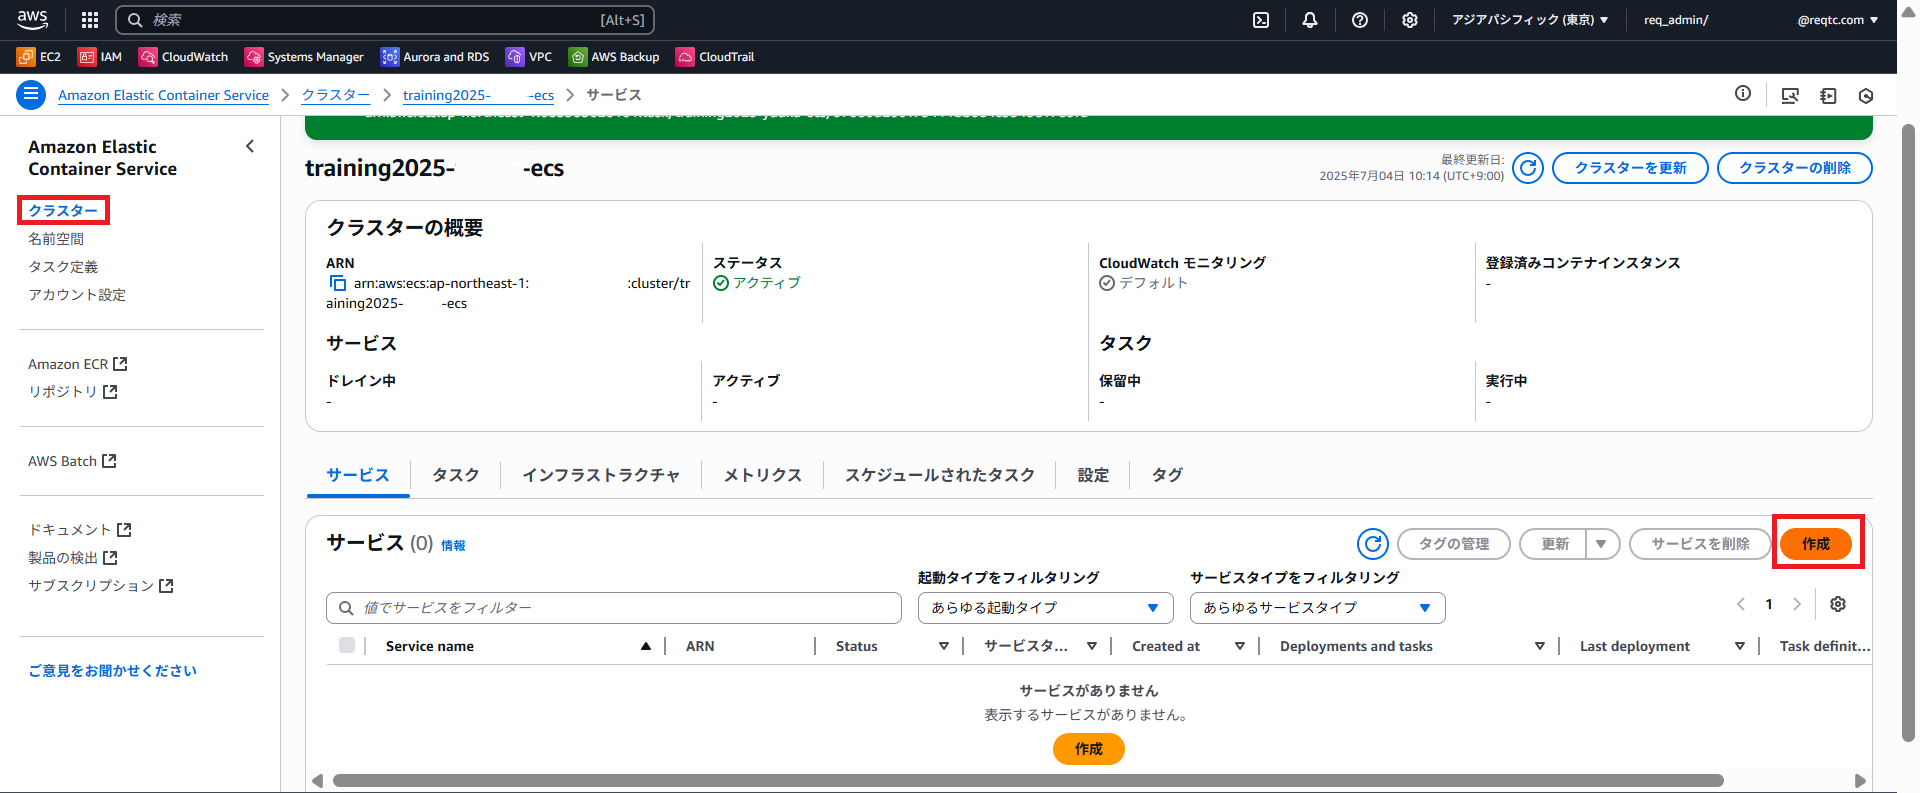Open the services grid menu
1920x793 pixels.
coord(90,19)
